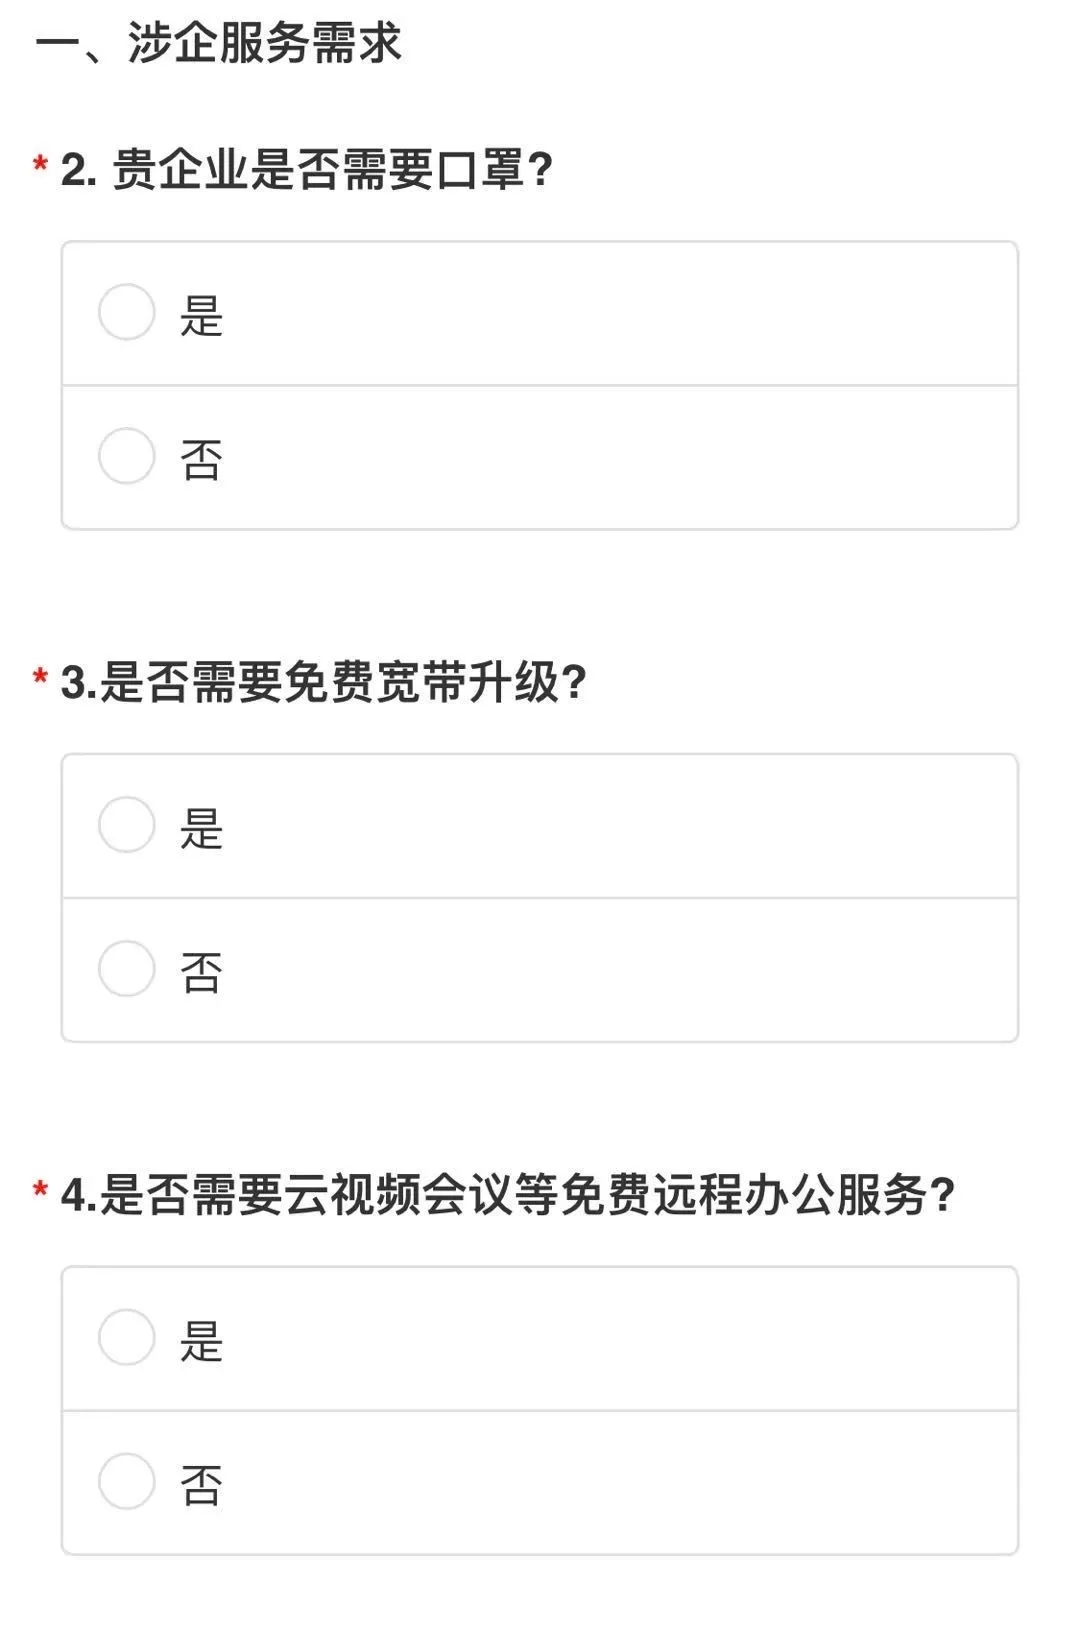The height and width of the screenshot is (1635, 1080).
Task: Click the 否 label text under question 2
Action: (x=201, y=460)
